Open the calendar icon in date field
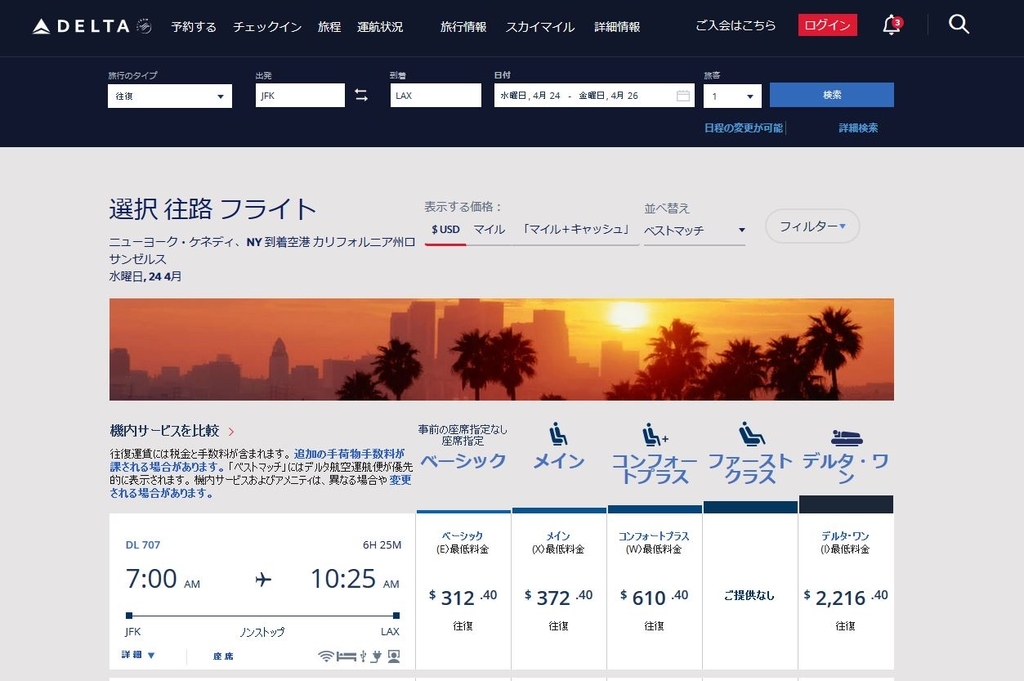The width and height of the screenshot is (1024, 681). 683,96
